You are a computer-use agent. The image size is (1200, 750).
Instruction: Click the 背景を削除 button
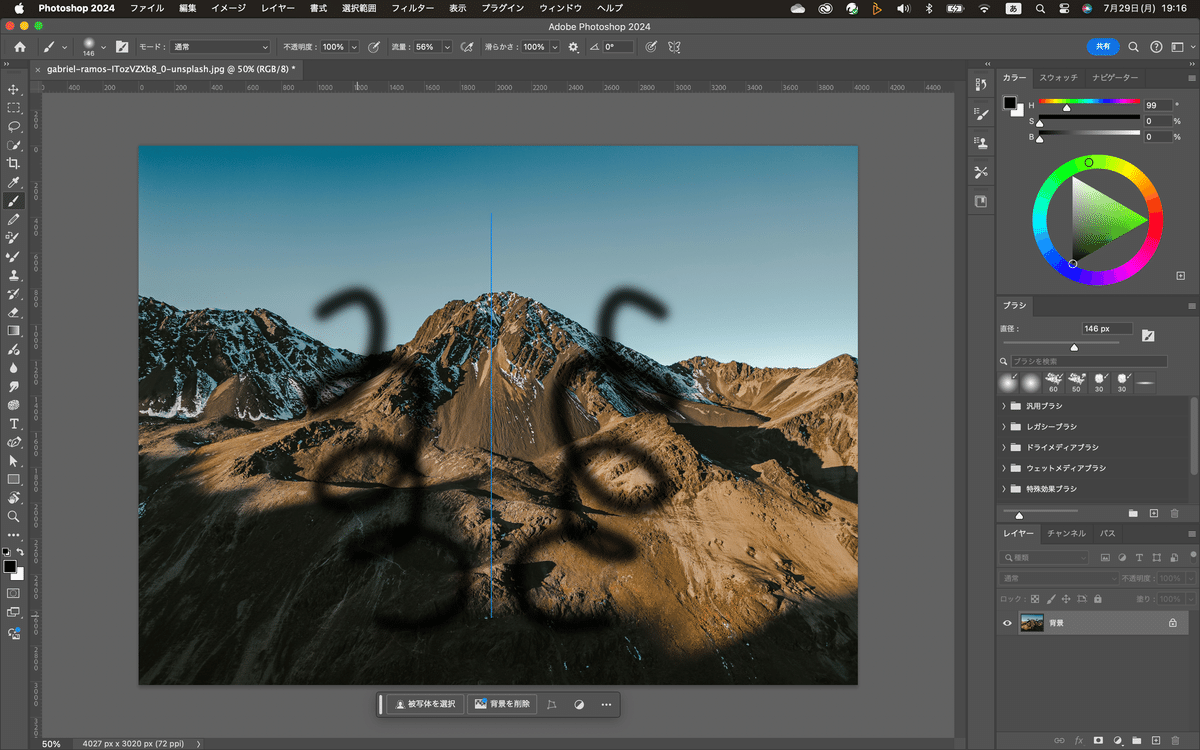coord(503,704)
